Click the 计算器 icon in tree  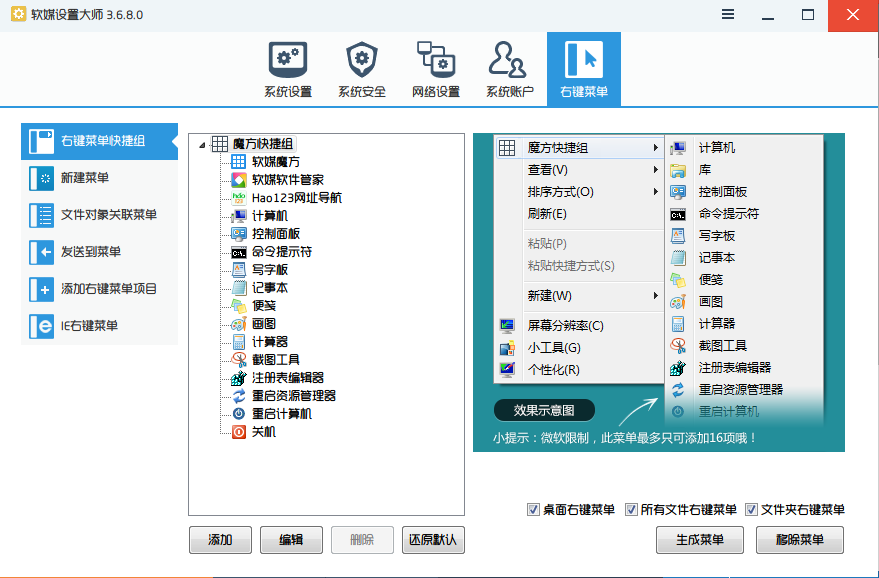pyautogui.click(x=238, y=341)
